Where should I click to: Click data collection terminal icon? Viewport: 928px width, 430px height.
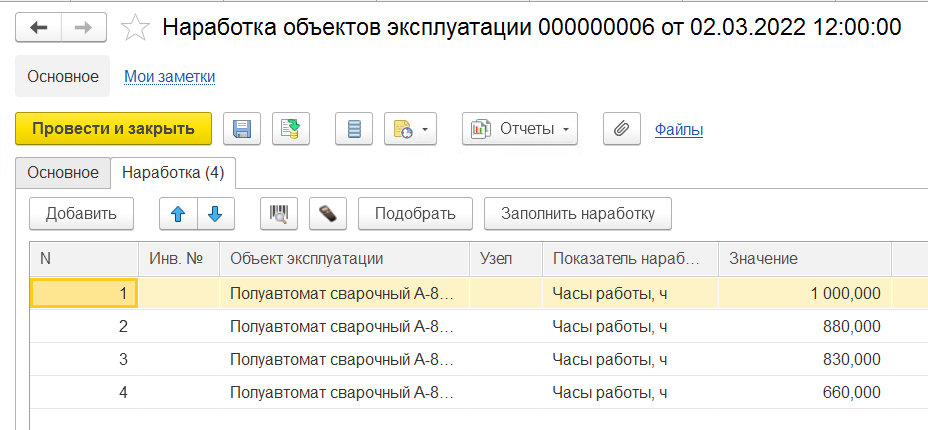point(327,213)
